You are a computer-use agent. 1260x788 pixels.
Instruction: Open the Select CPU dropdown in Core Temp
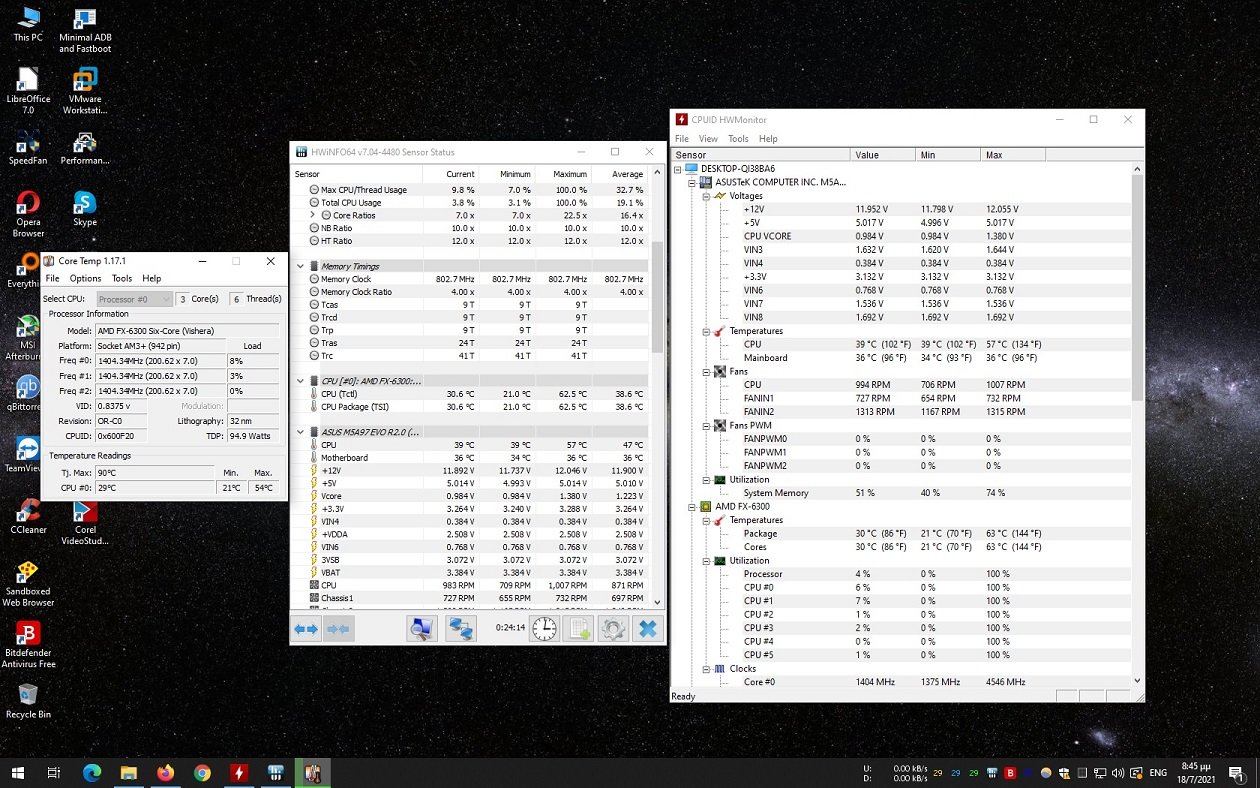click(135, 299)
